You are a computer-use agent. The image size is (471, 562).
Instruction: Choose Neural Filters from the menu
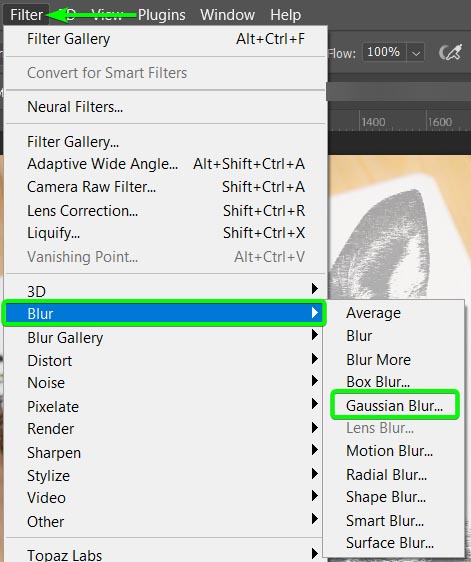(x=165, y=107)
